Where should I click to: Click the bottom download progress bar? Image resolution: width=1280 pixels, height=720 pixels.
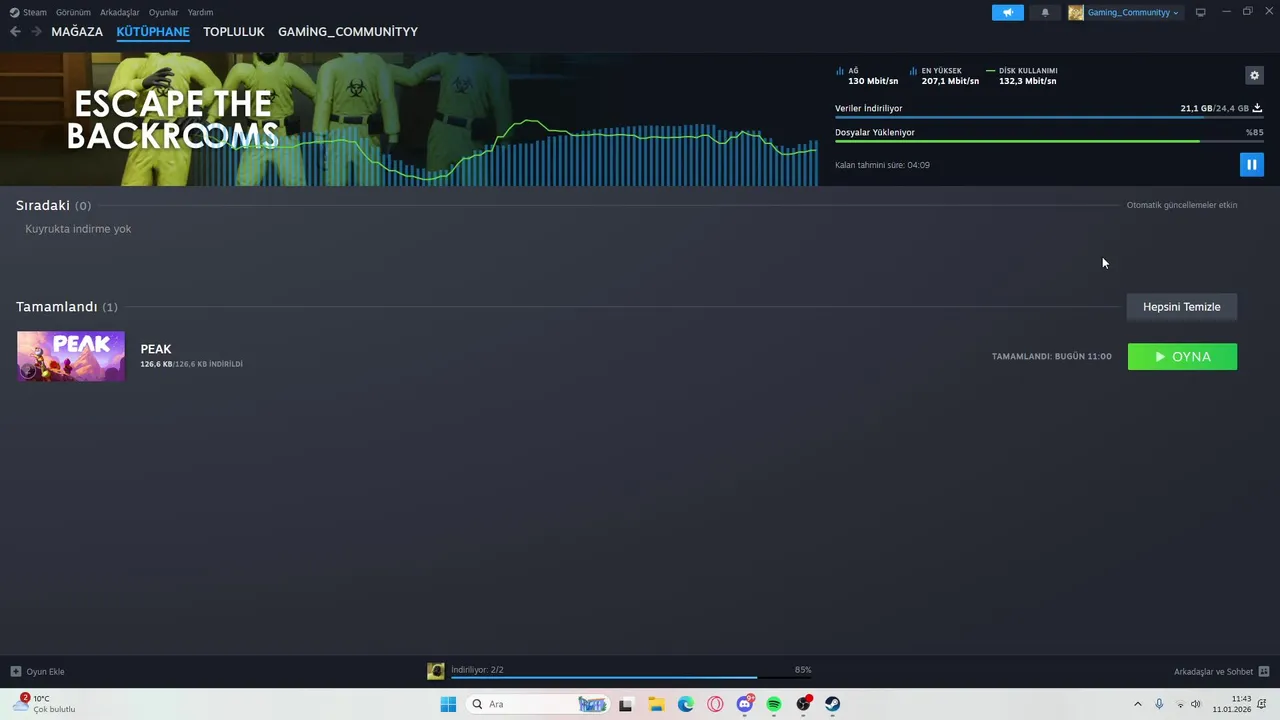(x=631, y=677)
